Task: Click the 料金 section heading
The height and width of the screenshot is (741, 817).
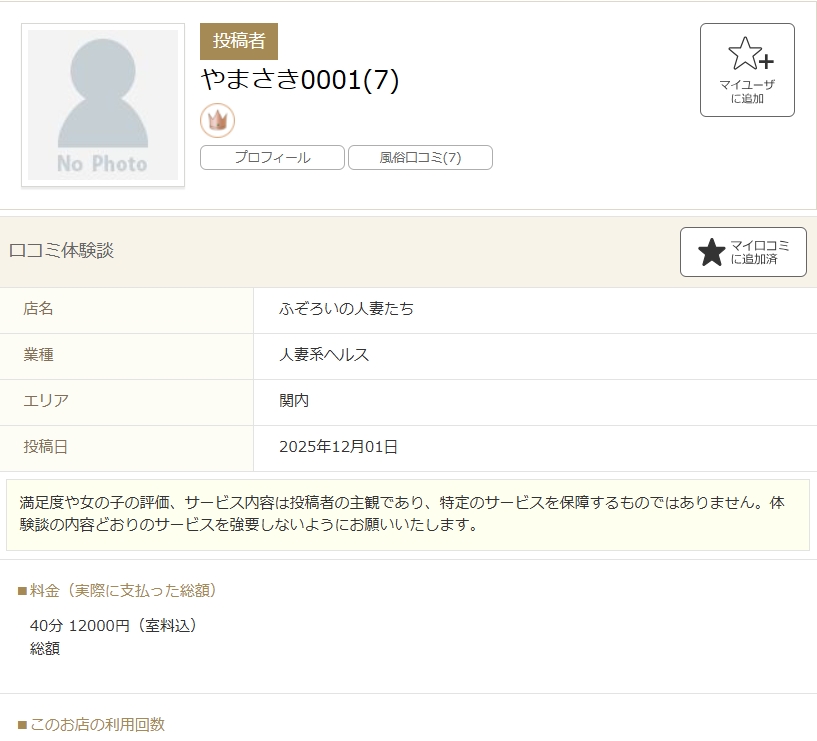Action: (x=118, y=591)
